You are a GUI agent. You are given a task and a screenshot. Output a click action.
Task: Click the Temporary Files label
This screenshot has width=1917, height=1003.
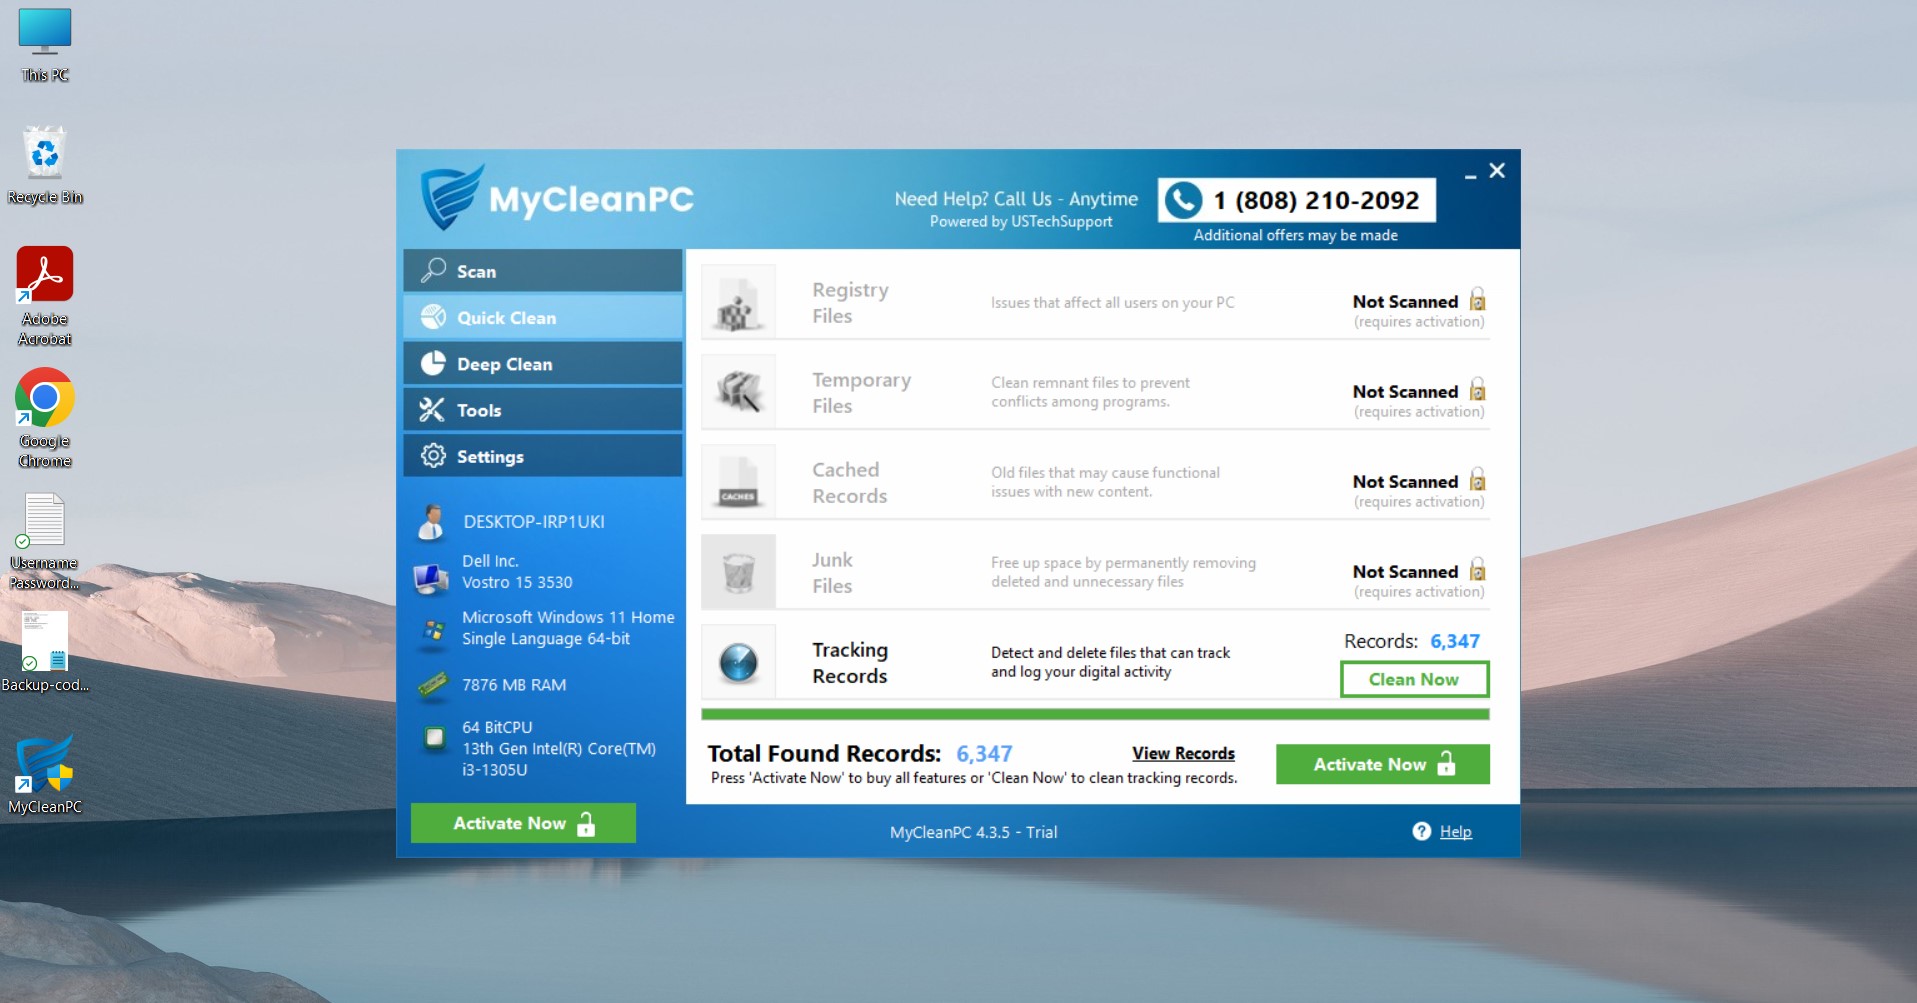coord(861,392)
